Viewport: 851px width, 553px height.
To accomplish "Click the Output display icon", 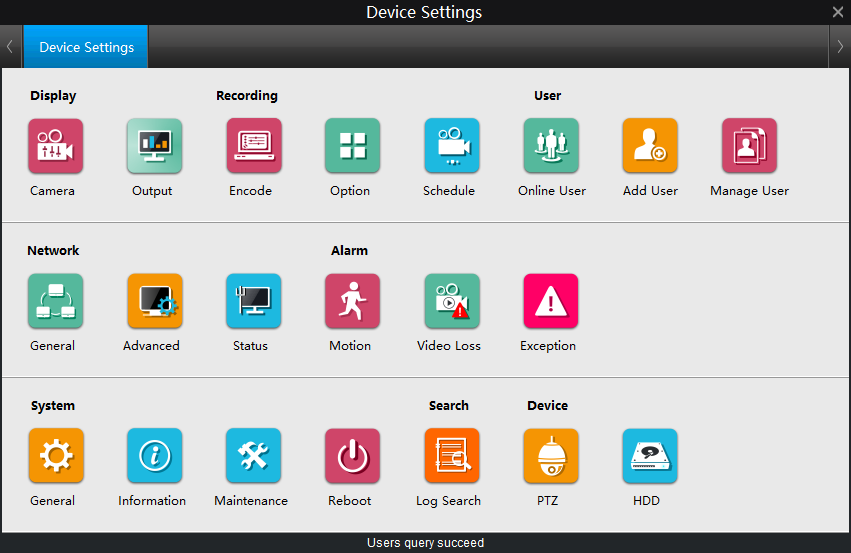I will pyautogui.click(x=154, y=146).
